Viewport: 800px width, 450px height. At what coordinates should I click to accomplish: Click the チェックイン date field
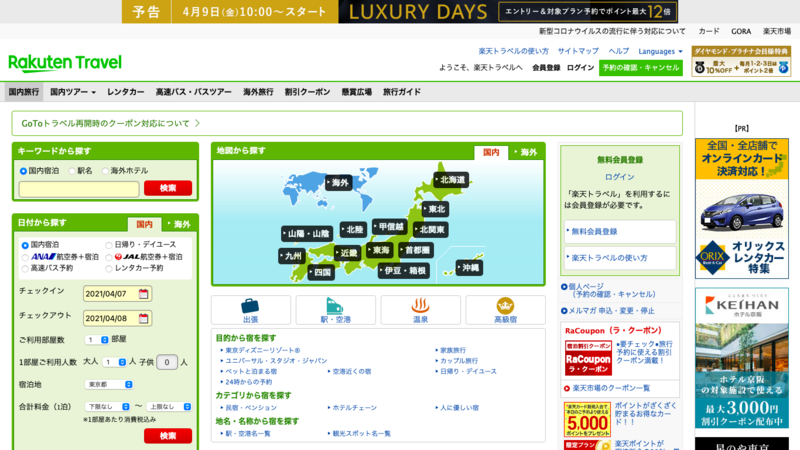point(118,294)
